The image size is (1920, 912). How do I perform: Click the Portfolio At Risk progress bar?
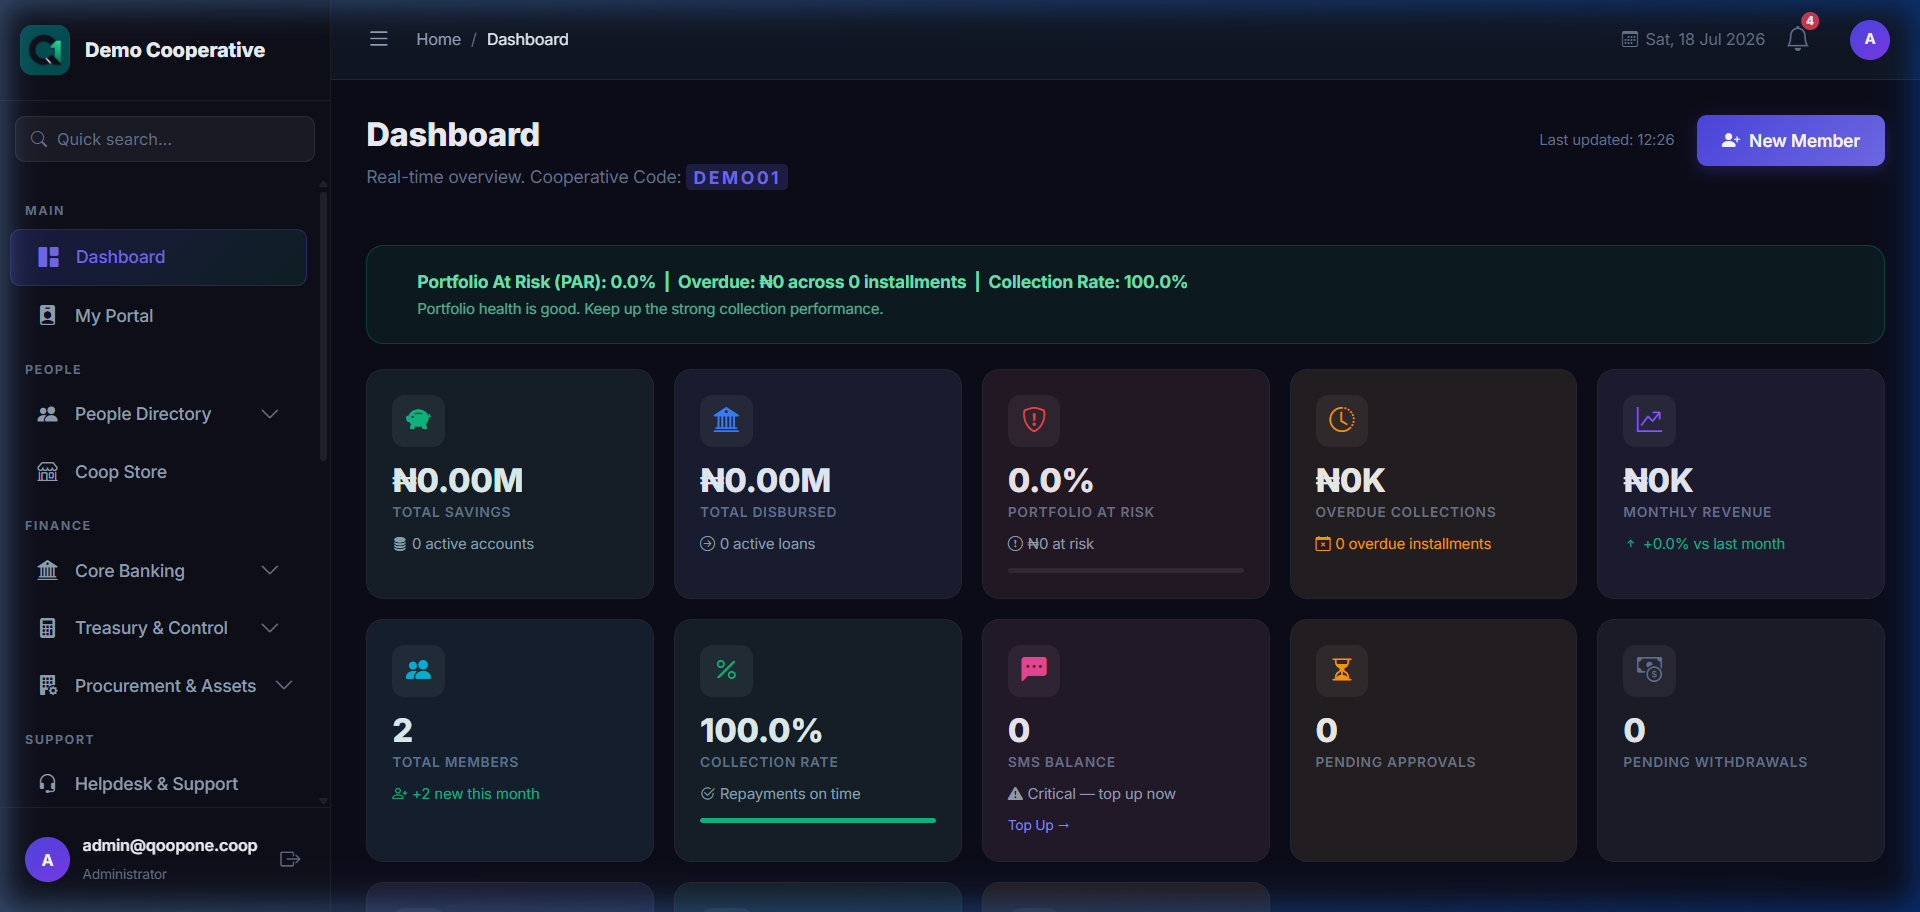(x=1126, y=570)
